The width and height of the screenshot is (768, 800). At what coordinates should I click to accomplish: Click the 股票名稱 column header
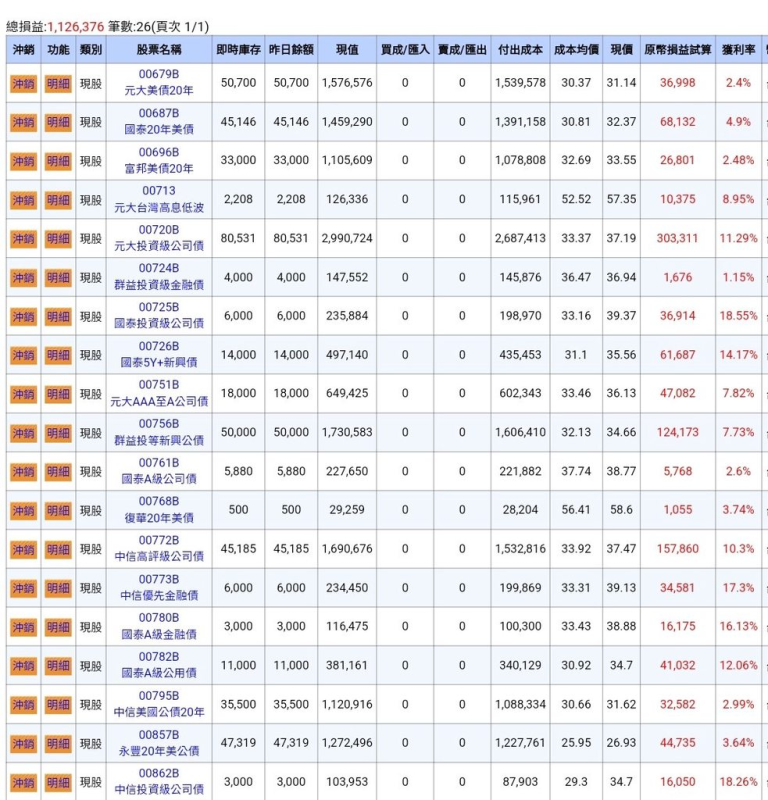(x=159, y=49)
